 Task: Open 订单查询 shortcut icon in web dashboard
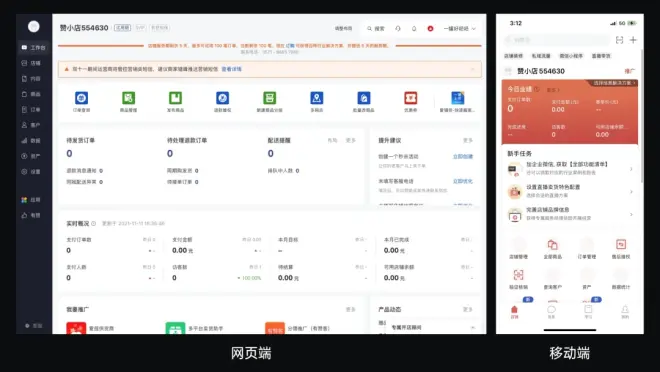(81, 98)
